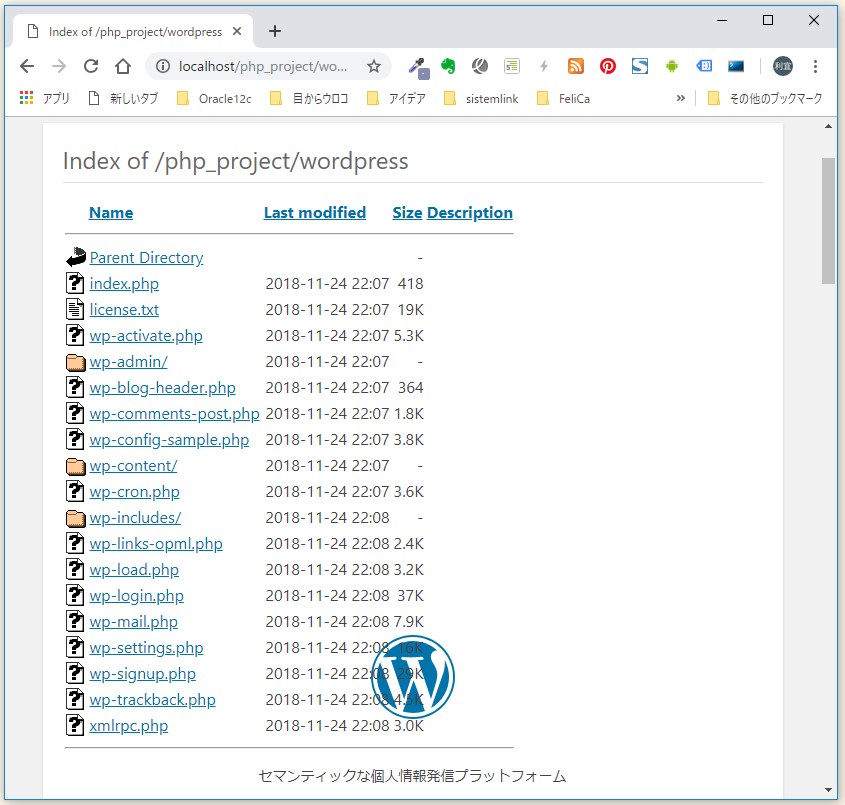Open the wp-signup.php link
This screenshot has width=845, height=805.
[142, 674]
